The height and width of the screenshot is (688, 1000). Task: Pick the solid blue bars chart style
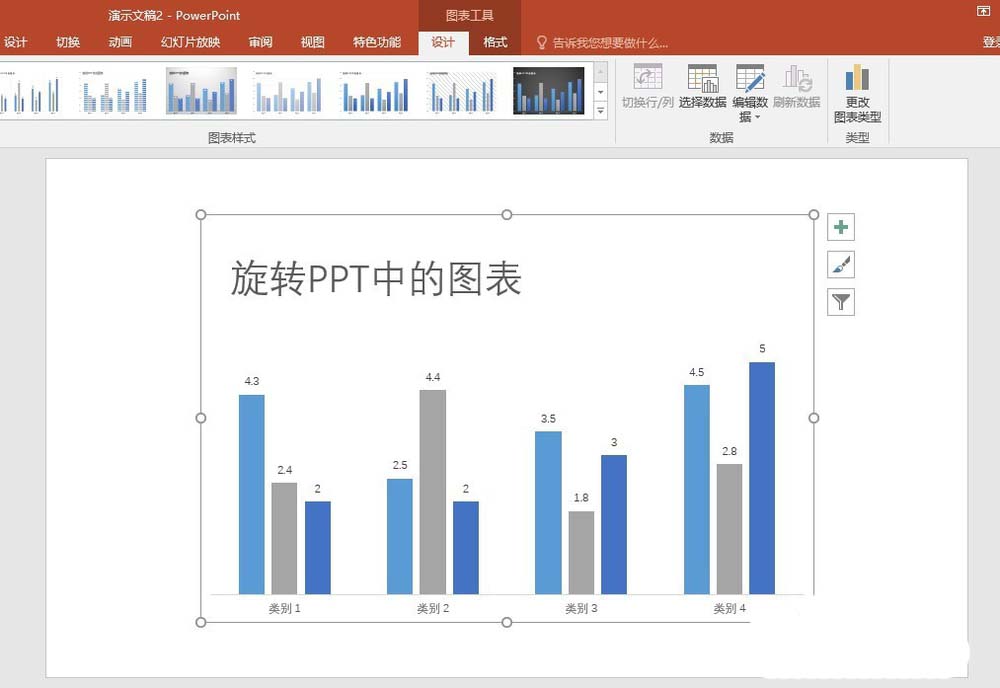pyautogui.click(x=375, y=91)
